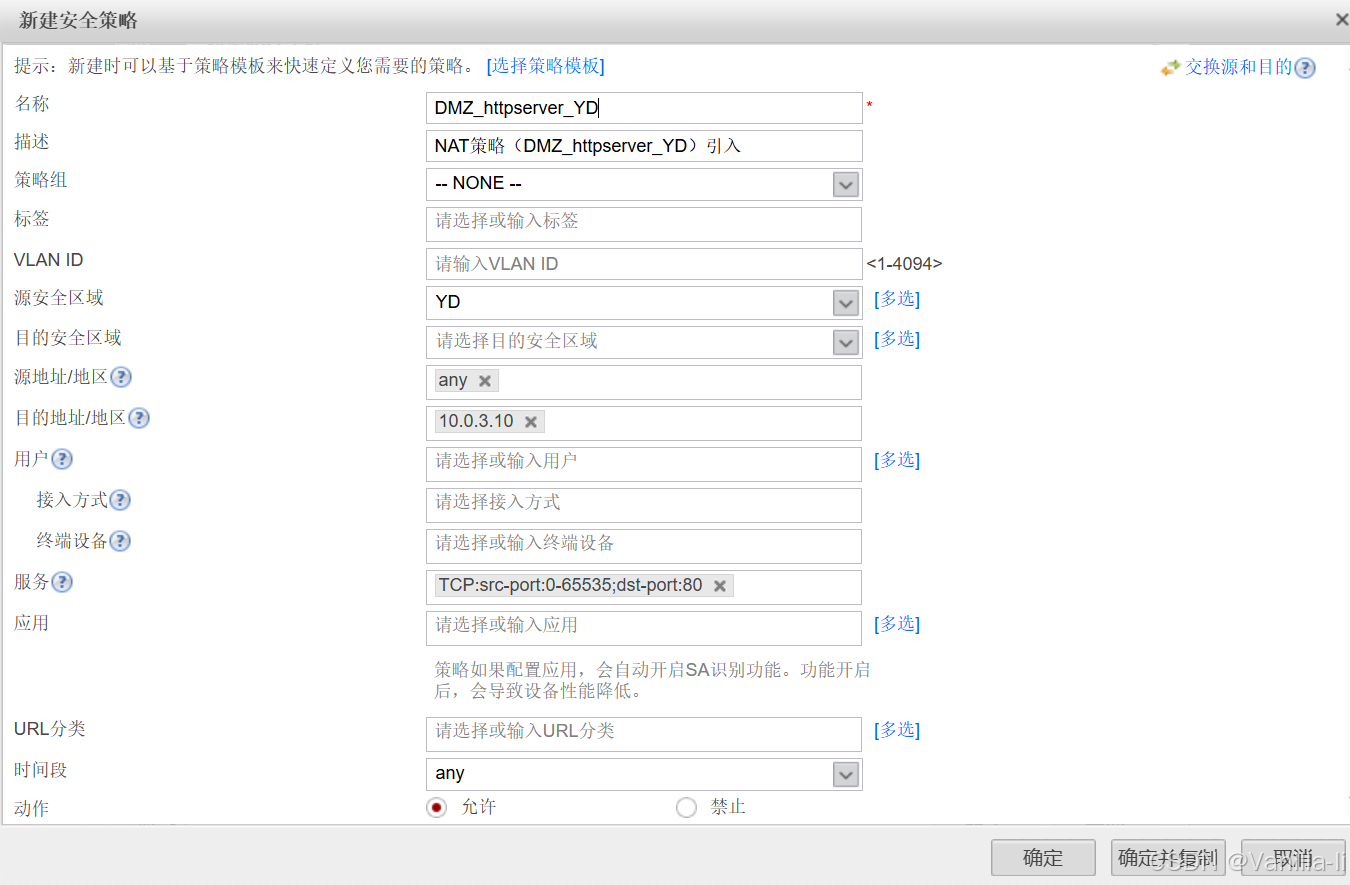Click 多选 next to 用户
The width and height of the screenshot is (1350, 885).
pos(897,460)
